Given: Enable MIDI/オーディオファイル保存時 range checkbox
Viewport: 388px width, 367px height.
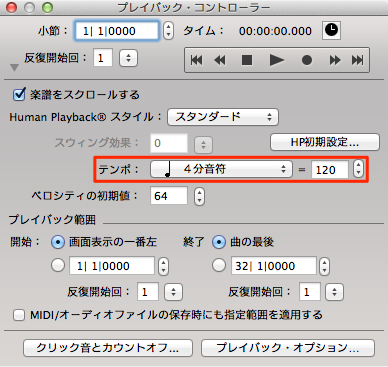Looking at the screenshot, I should click(19, 315).
